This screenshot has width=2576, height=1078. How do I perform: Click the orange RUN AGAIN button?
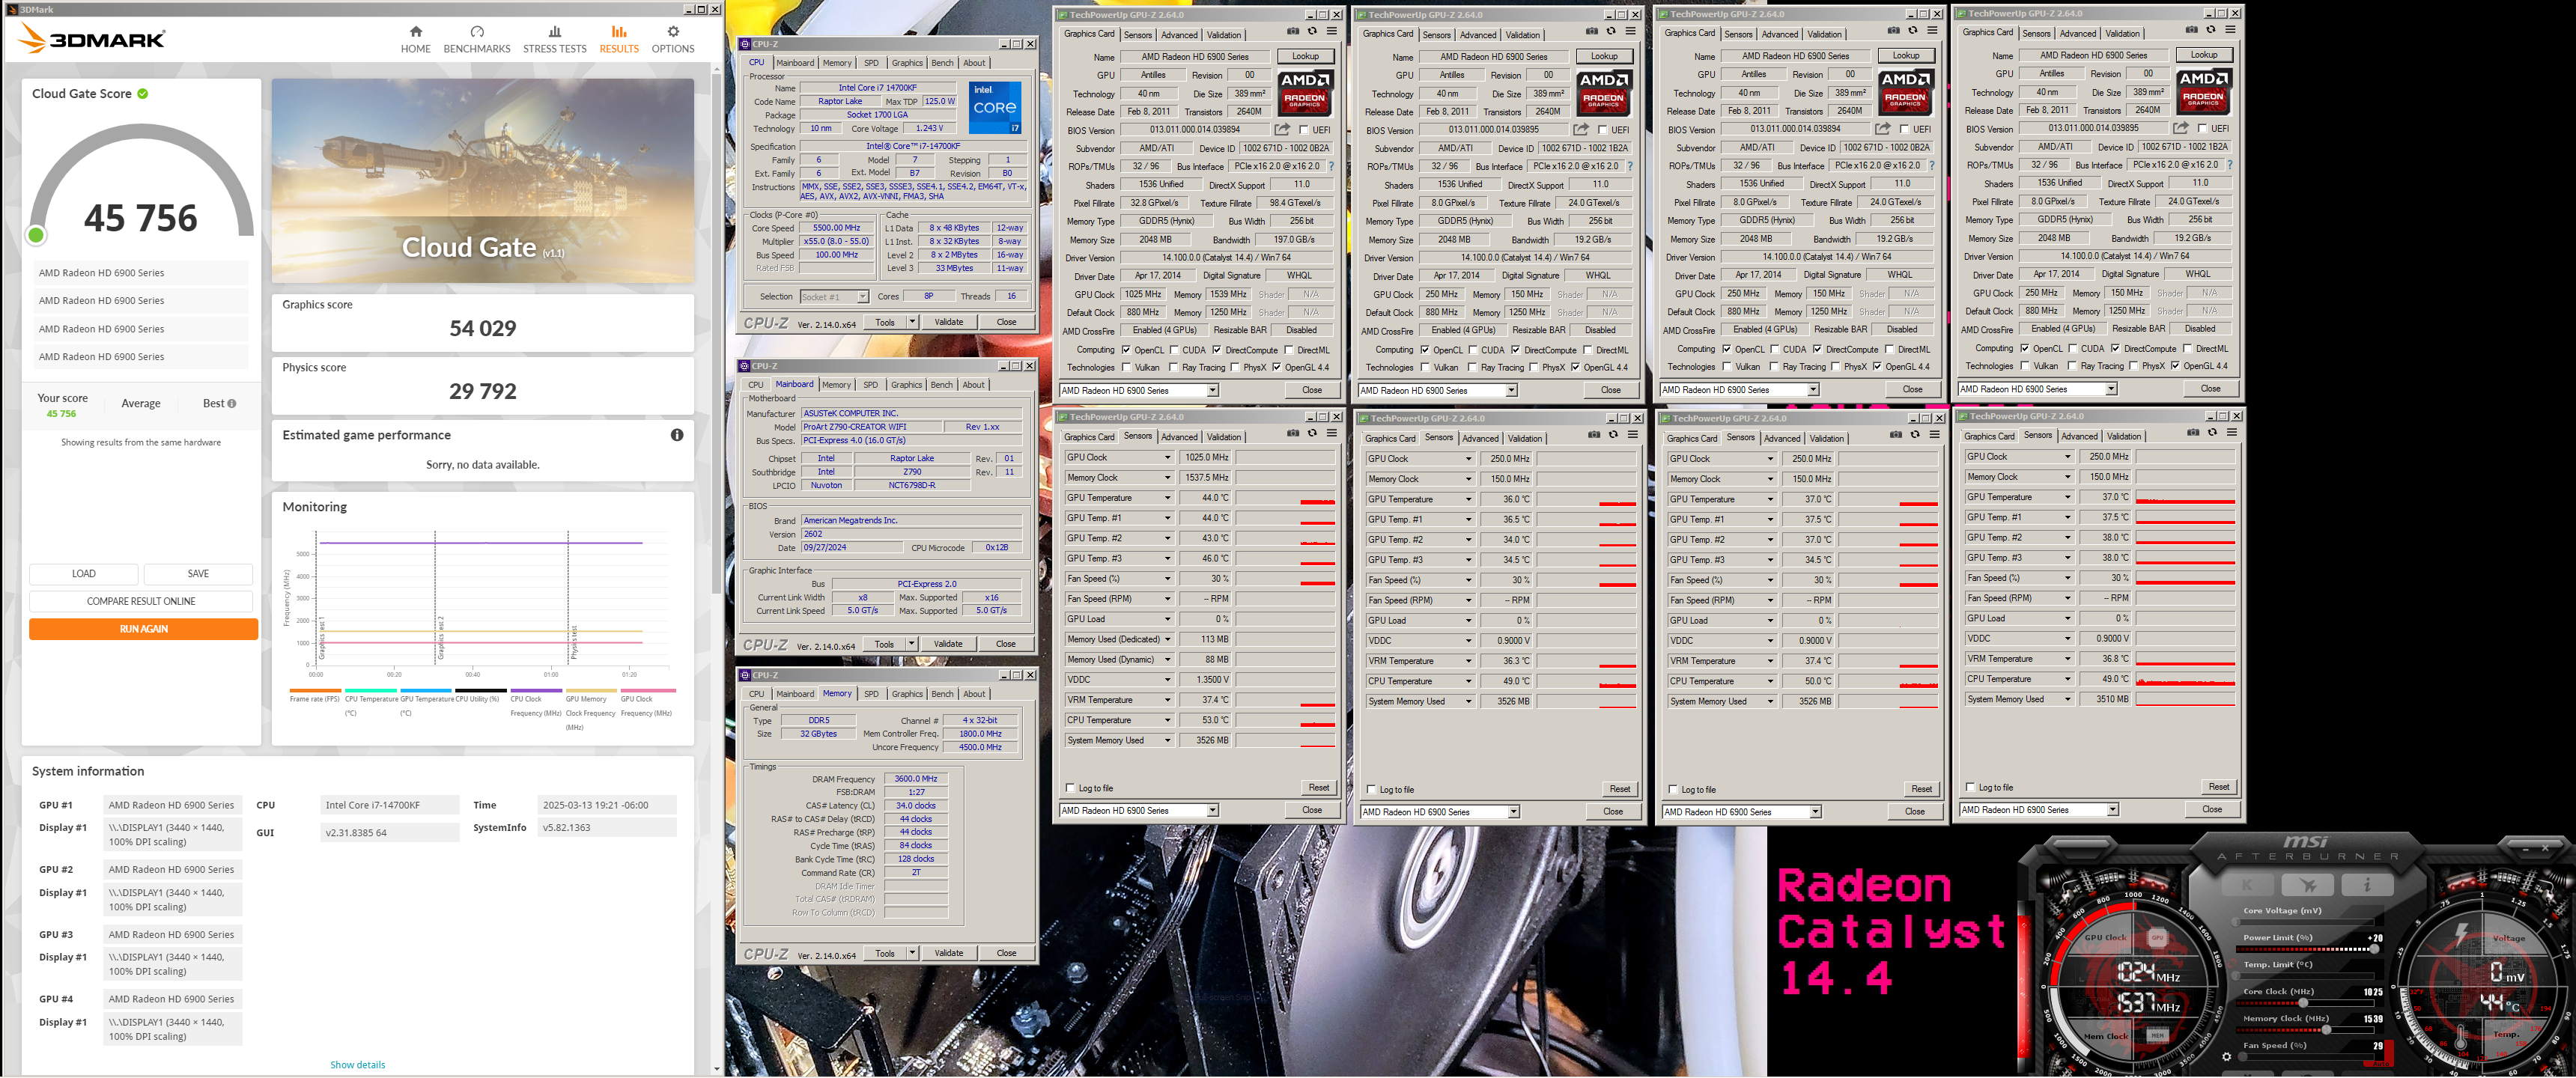point(143,629)
